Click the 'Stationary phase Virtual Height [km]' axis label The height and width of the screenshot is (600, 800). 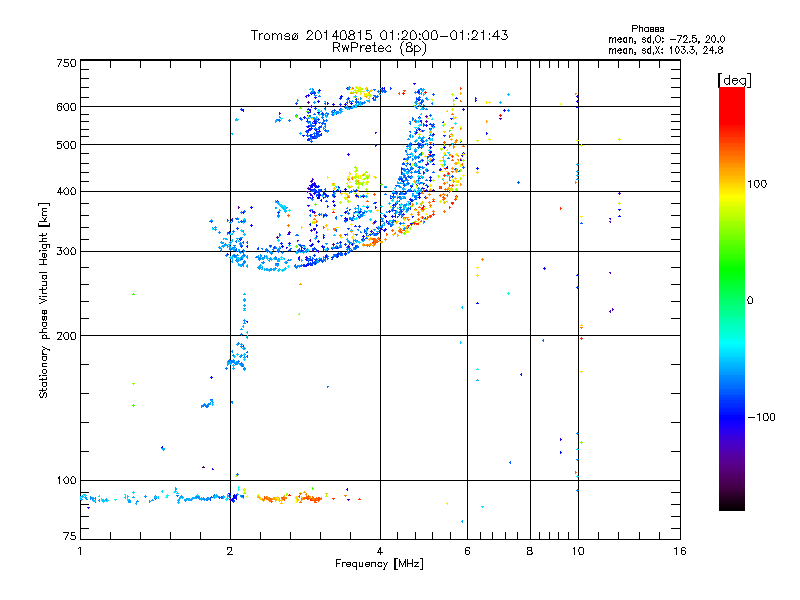pyautogui.click(x=44, y=300)
